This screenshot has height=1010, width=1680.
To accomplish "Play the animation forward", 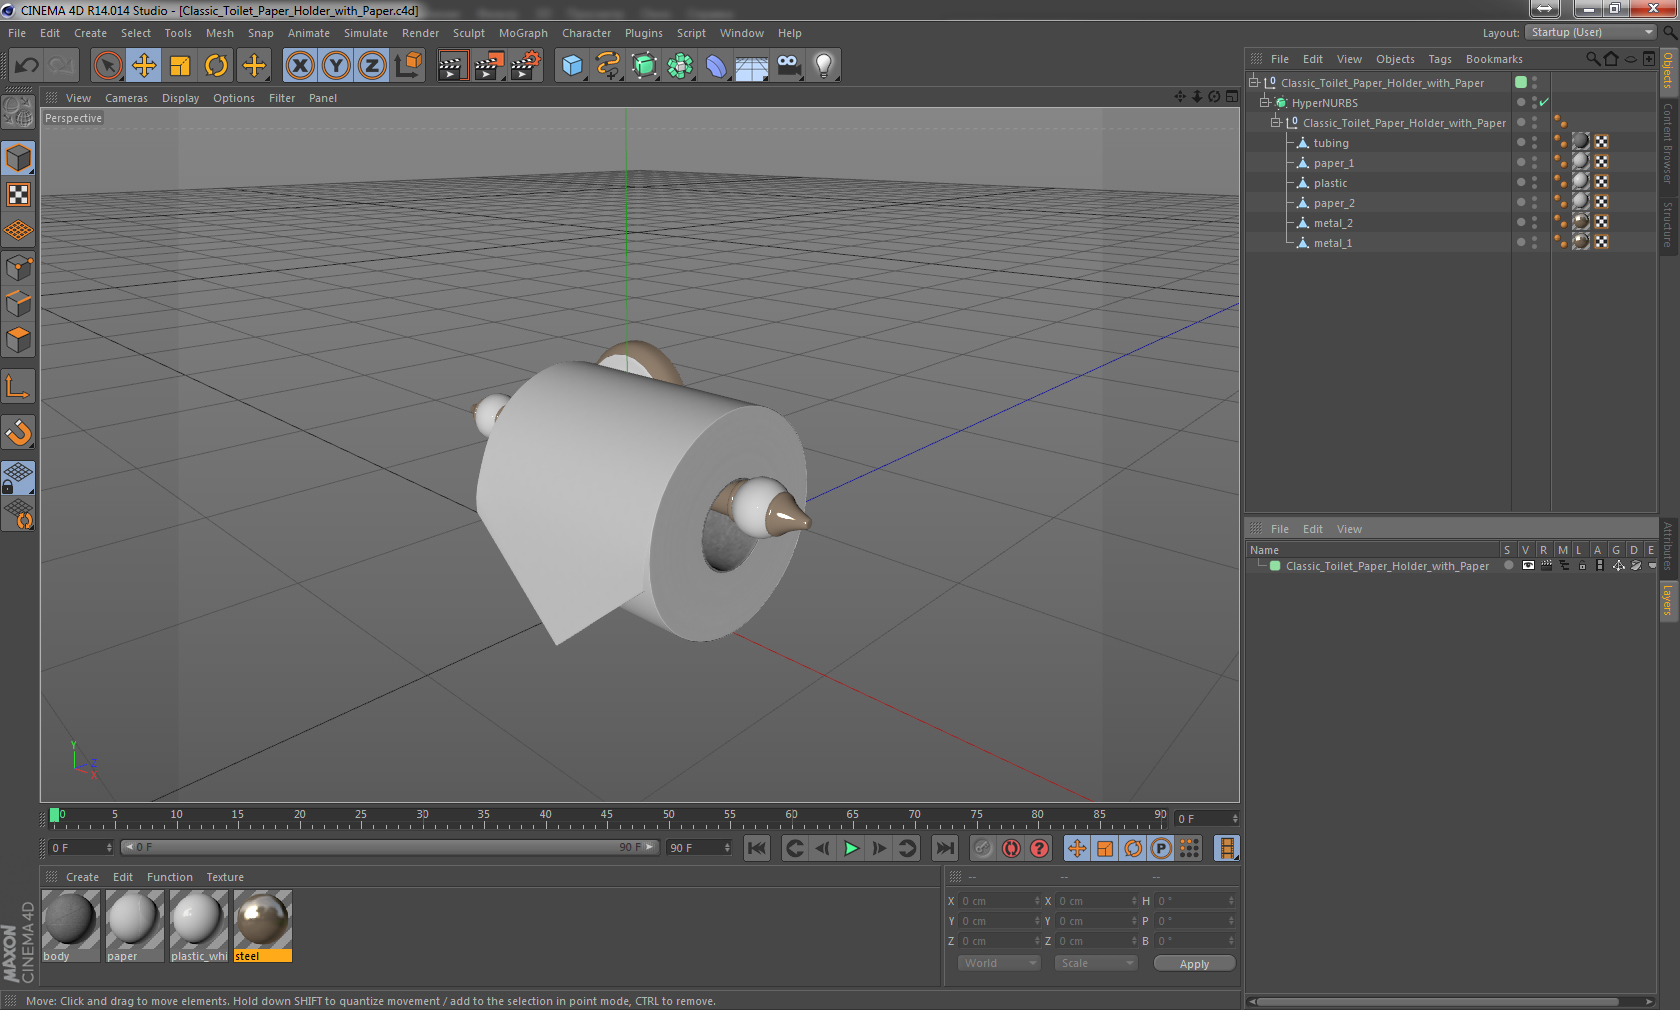I will pyautogui.click(x=851, y=848).
